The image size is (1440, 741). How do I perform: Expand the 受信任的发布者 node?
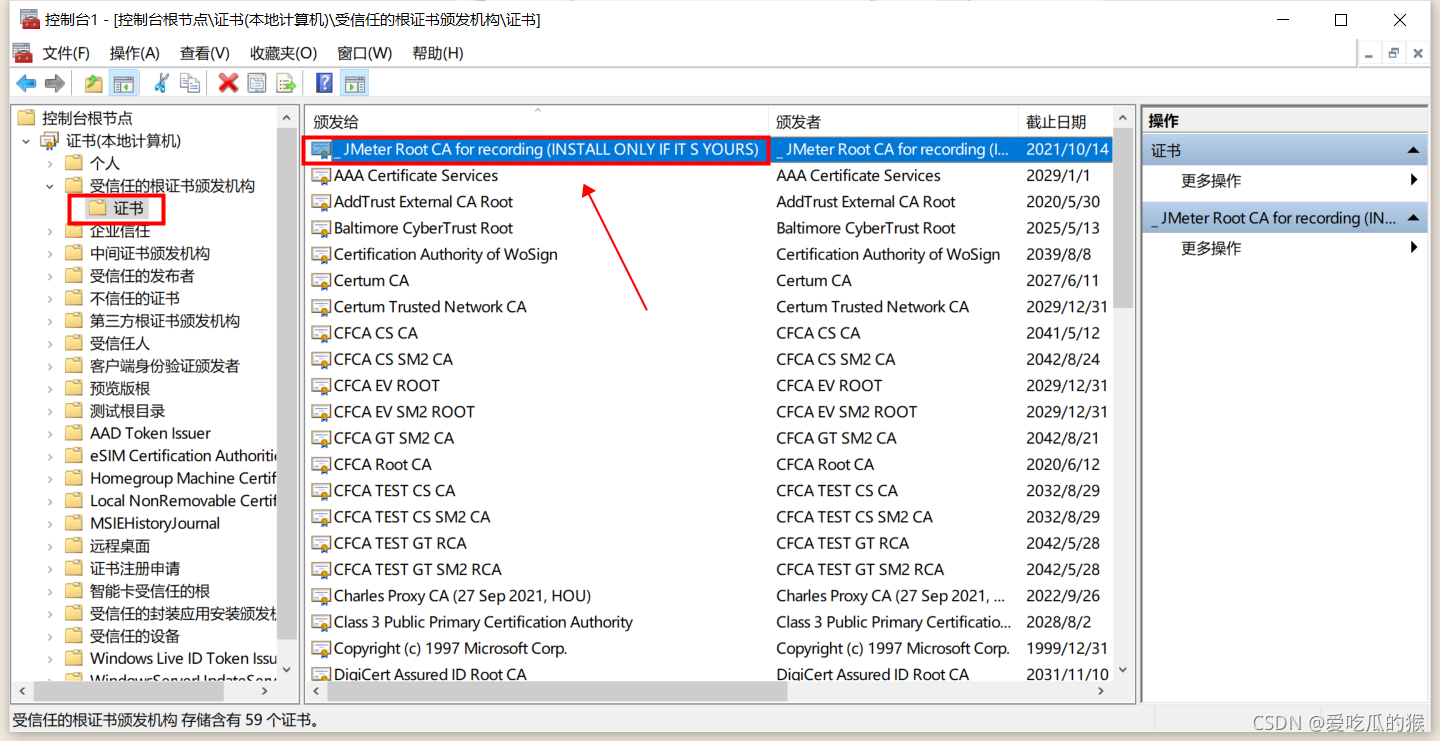click(50, 276)
